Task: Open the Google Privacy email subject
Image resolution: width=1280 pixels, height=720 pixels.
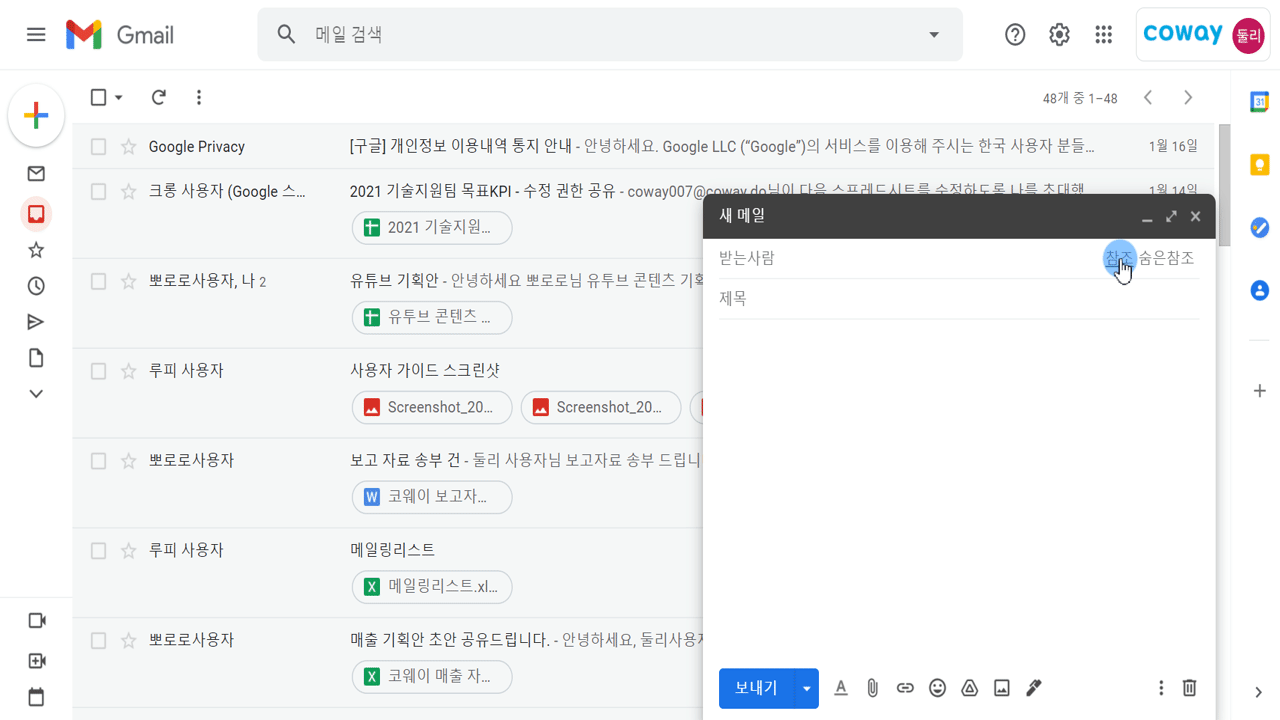Action: click(460, 147)
